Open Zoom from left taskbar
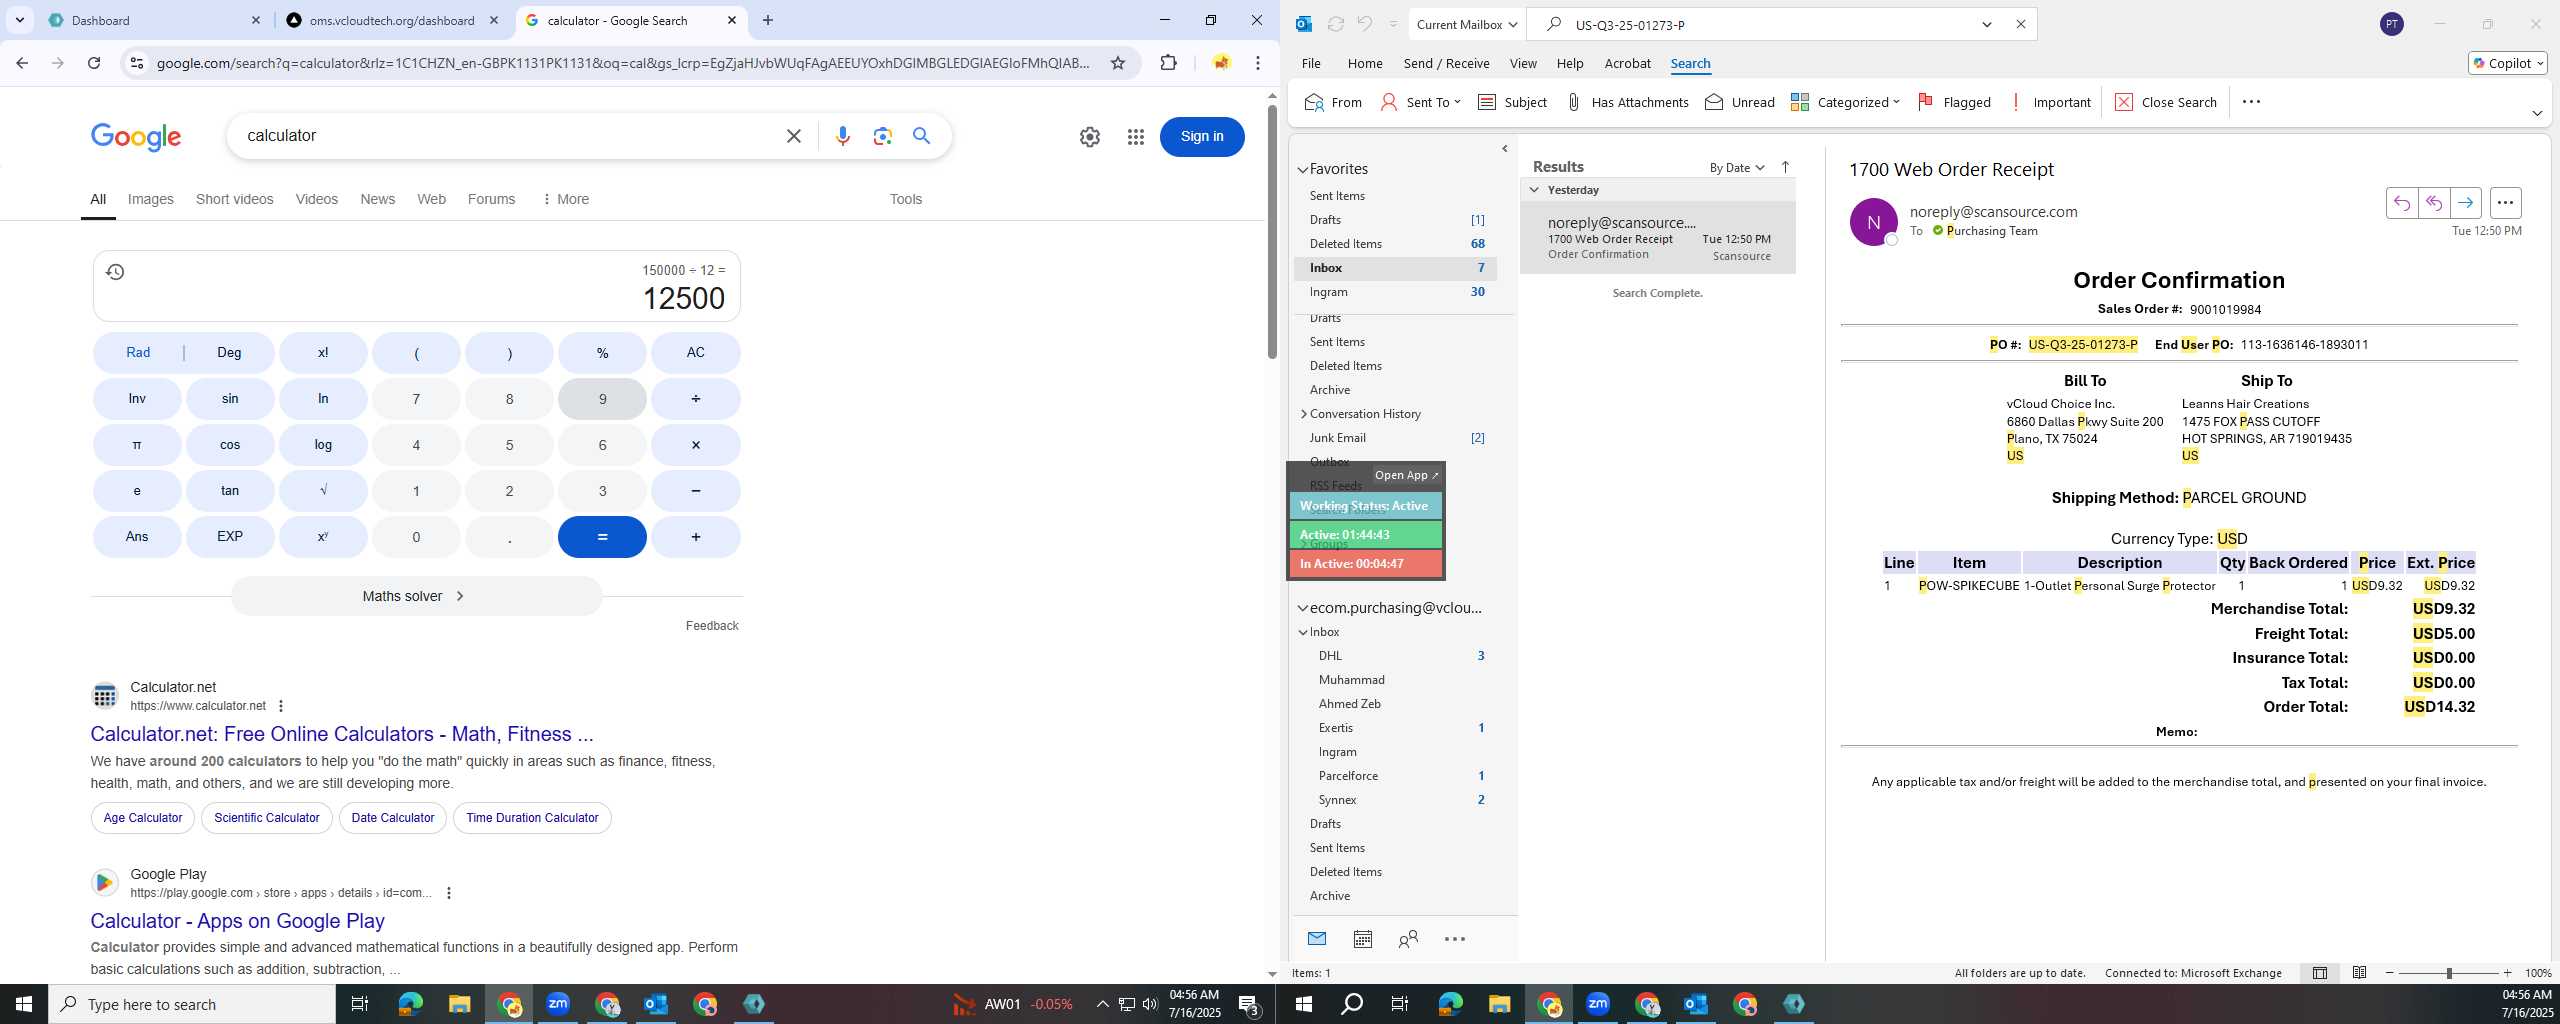Screen dimensions: 2560x1024 [x=558, y=1004]
